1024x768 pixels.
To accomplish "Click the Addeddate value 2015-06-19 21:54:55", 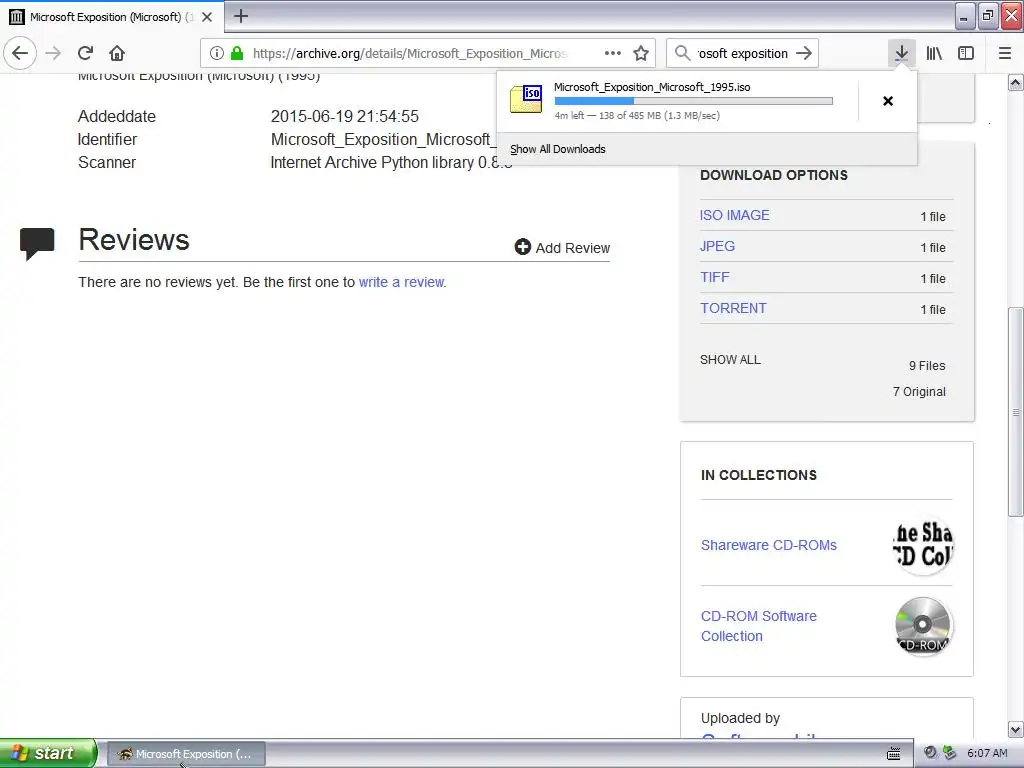I will 345,116.
